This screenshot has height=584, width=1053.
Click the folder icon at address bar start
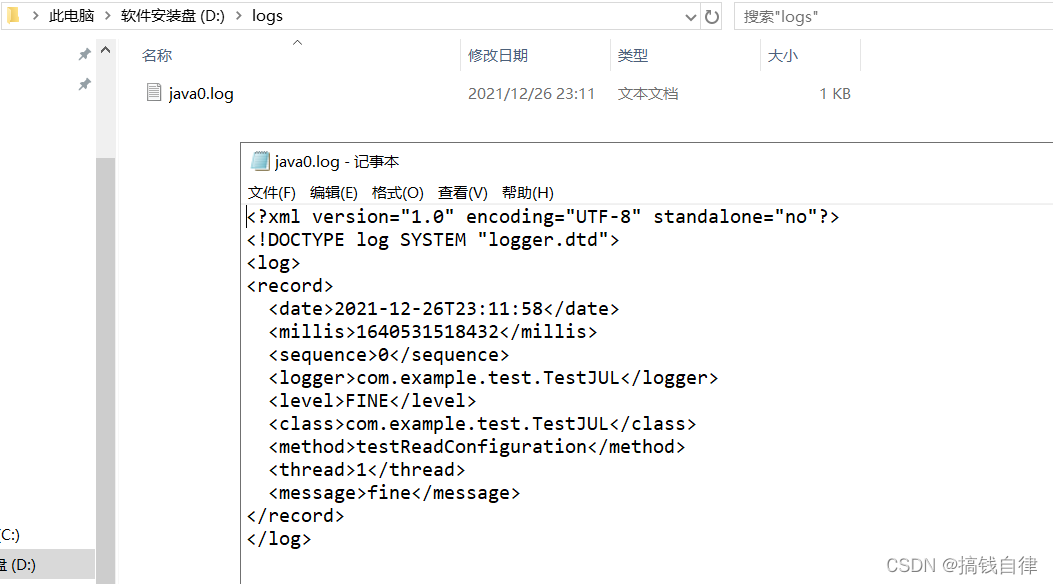pos(13,15)
